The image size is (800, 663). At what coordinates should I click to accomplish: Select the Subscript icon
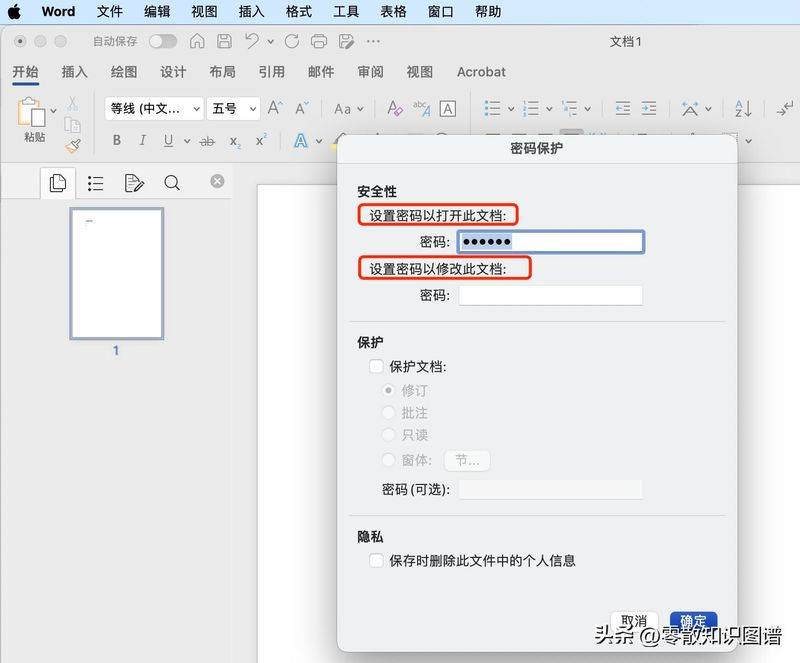coord(232,142)
